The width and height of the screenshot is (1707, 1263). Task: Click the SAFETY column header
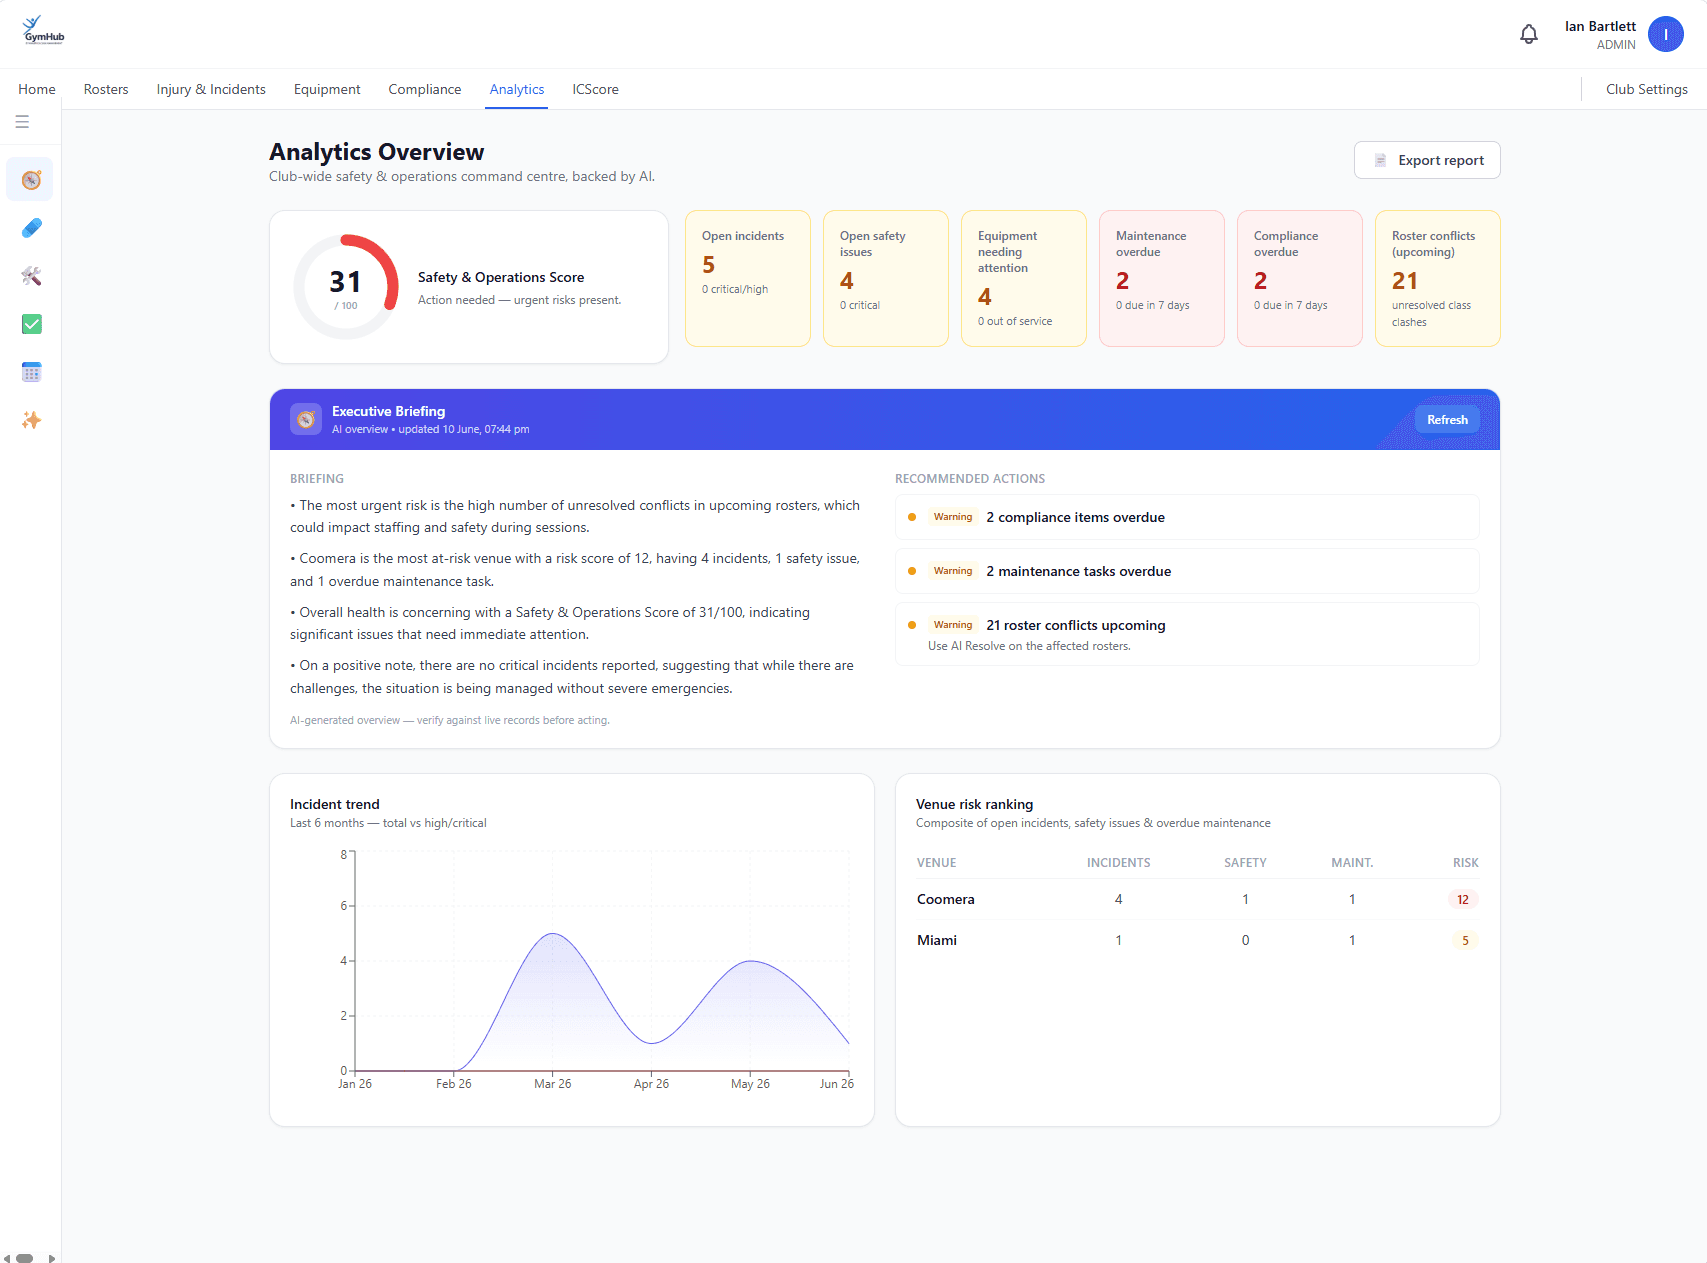click(x=1245, y=863)
